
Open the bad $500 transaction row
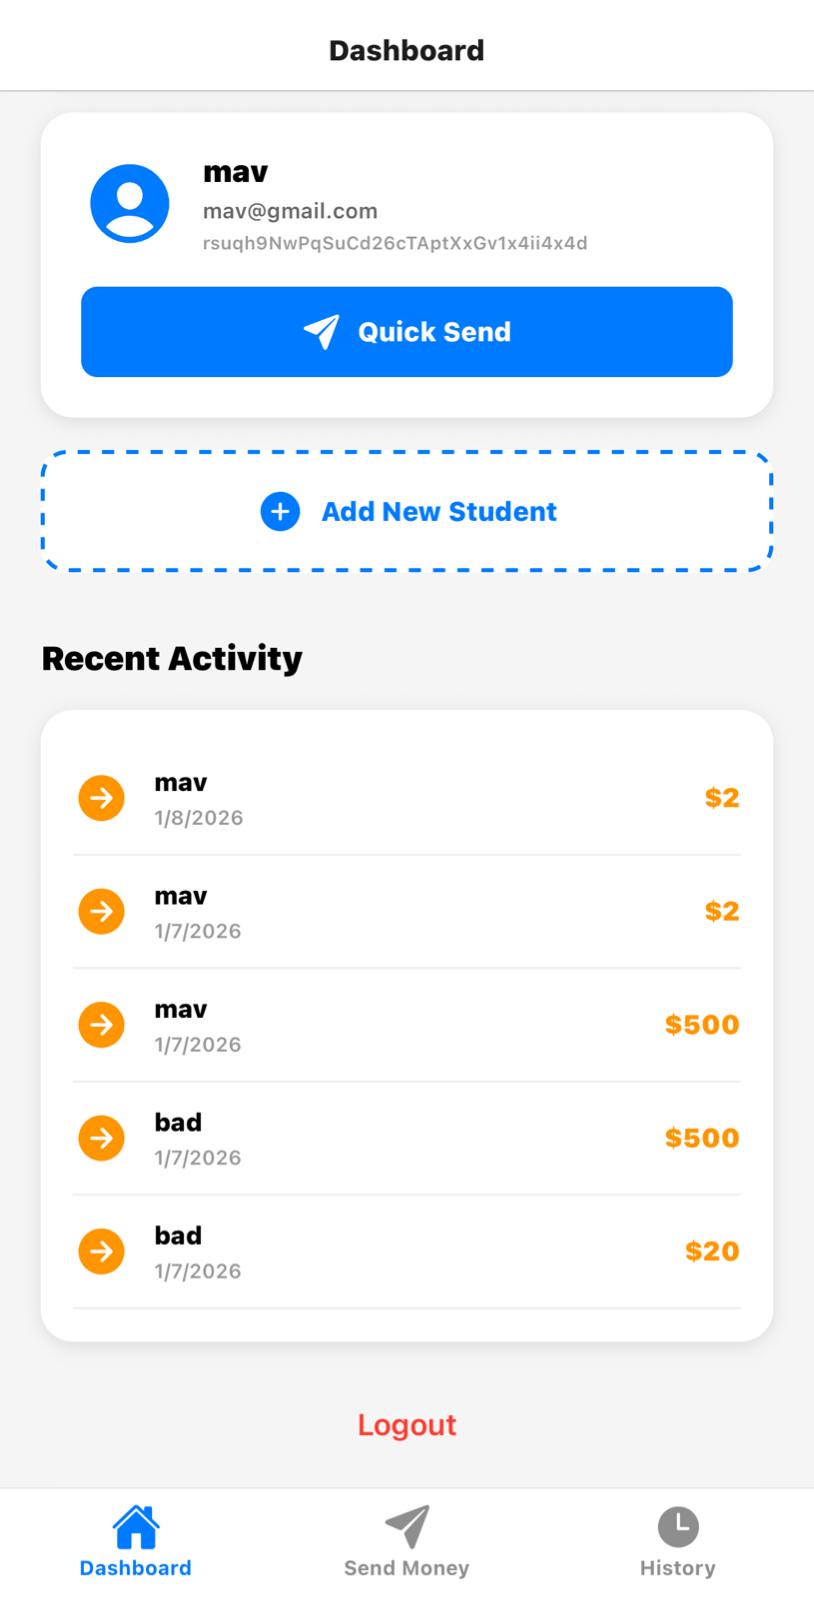pyautogui.click(x=407, y=1138)
